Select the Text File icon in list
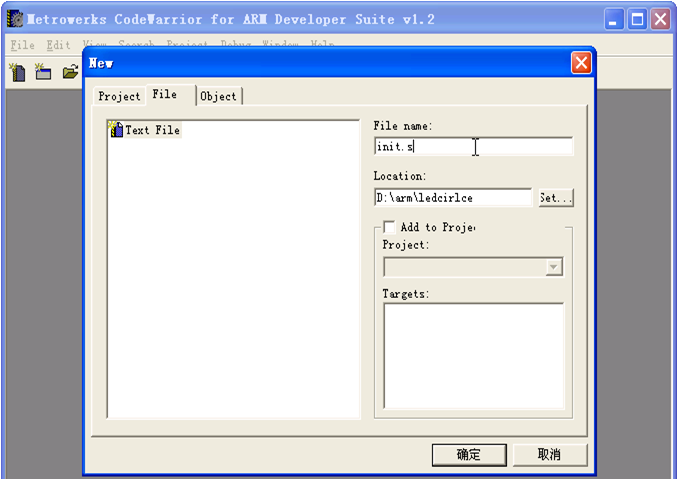This screenshot has height=480, width=678. pos(116,130)
